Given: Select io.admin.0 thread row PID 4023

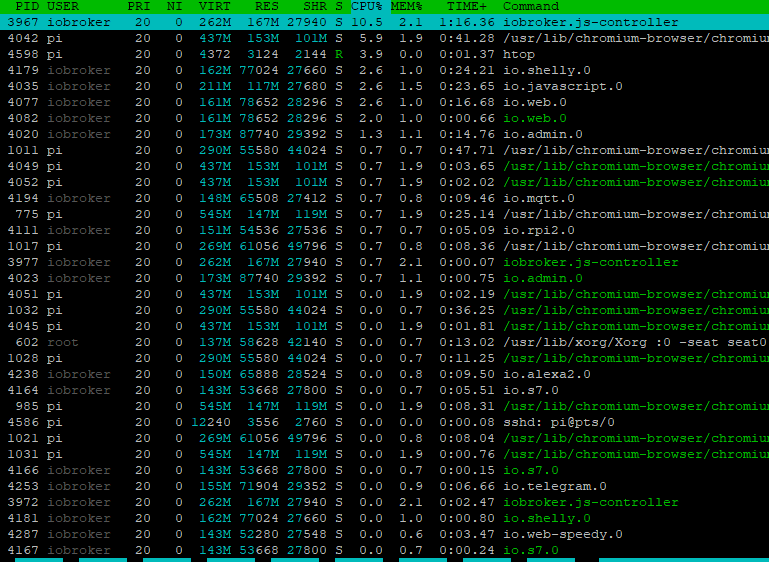Looking at the screenshot, I should point(384,278).
